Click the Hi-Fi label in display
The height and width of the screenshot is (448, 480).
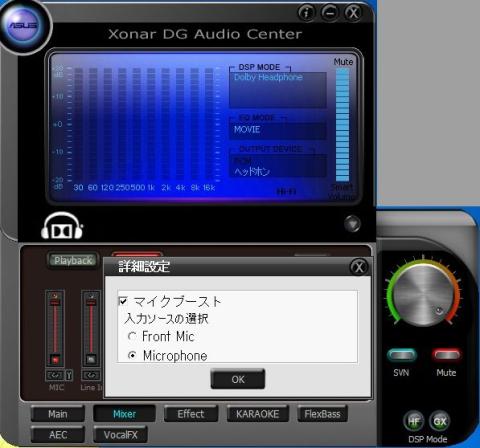[x=286, y=191]
